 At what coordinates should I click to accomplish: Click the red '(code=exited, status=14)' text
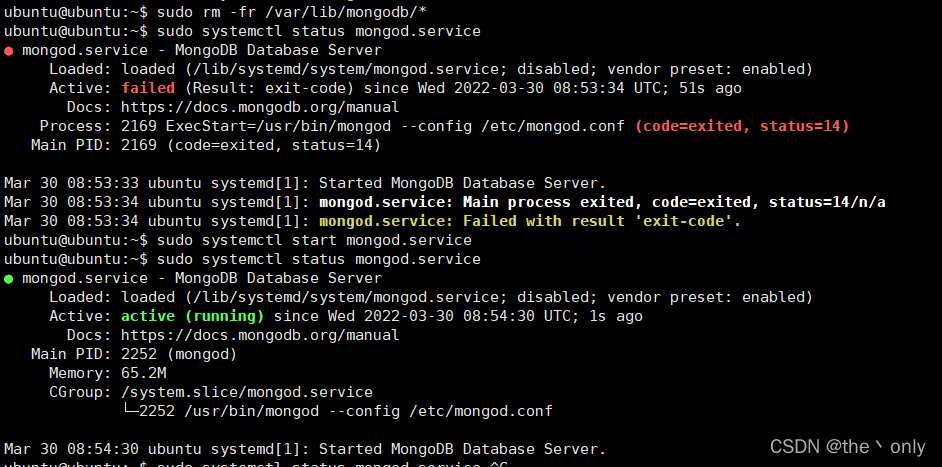pos(742,127)
